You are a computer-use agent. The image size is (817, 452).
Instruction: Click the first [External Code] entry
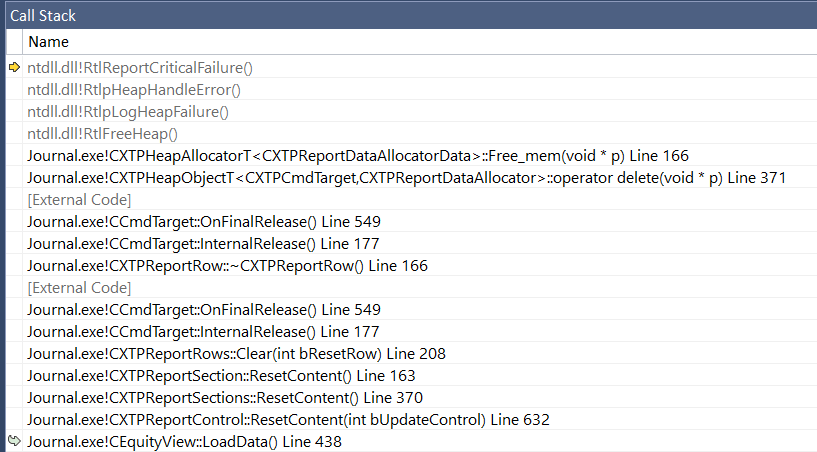[x=79, y=200]
